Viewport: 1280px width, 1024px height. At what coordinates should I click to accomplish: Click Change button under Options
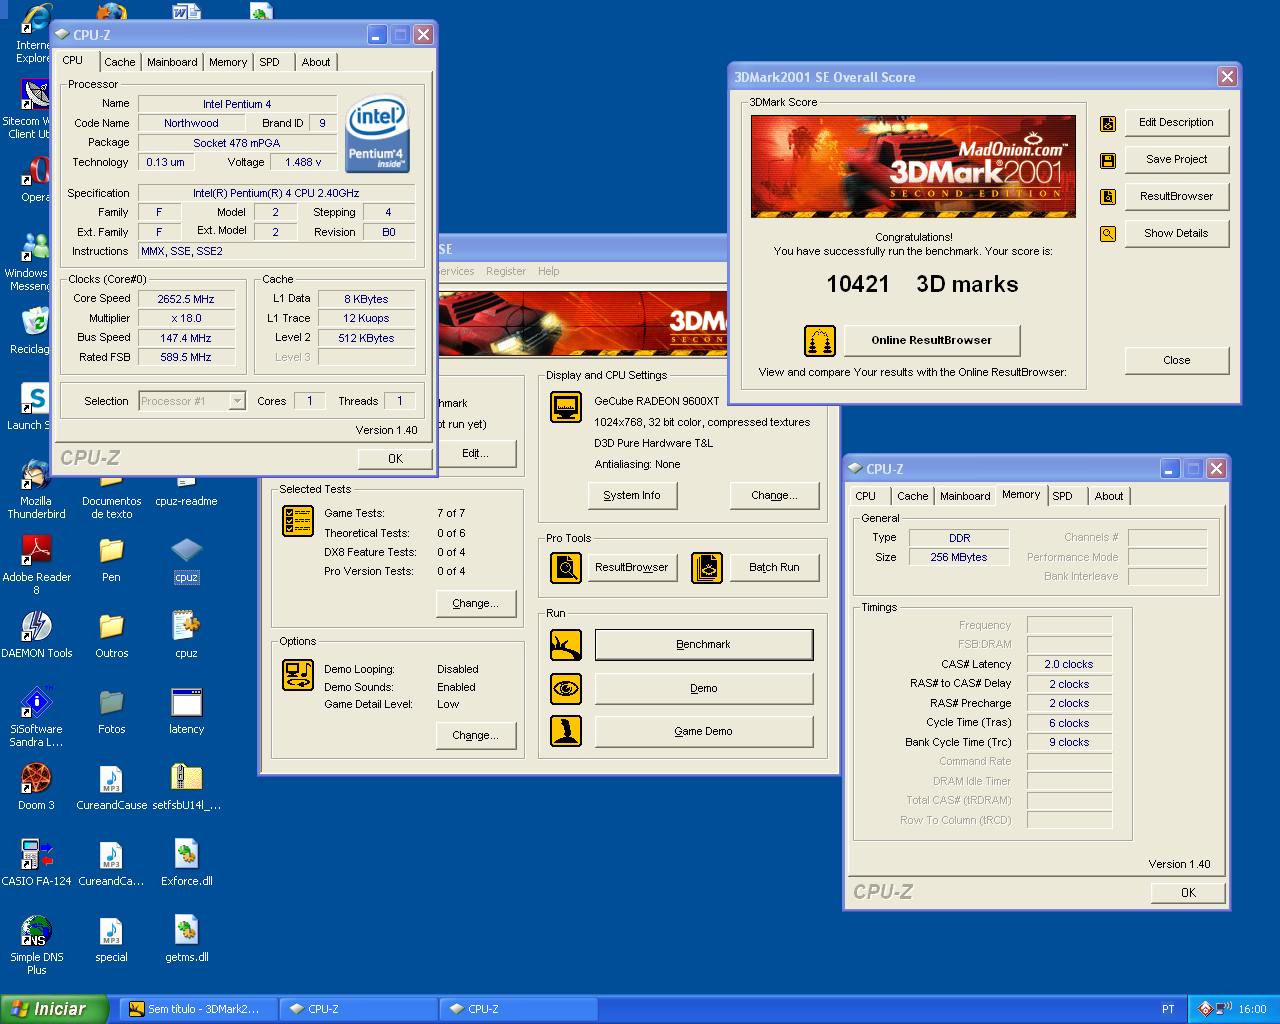pyautogui.click(x=476, y=735)
